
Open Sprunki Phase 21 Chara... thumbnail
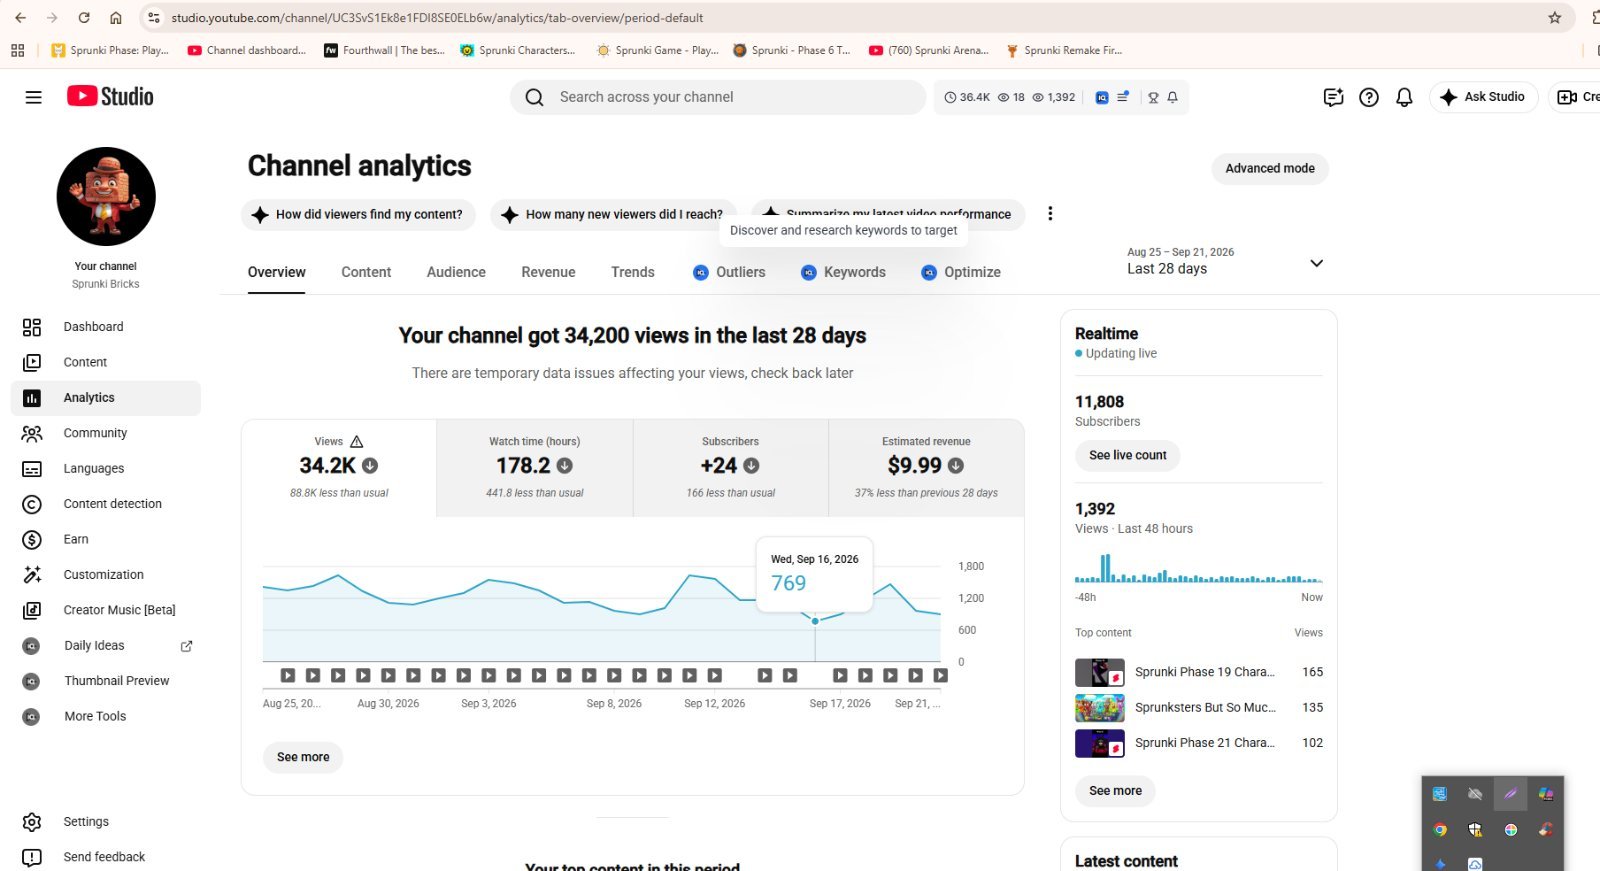pos(1100,743)
